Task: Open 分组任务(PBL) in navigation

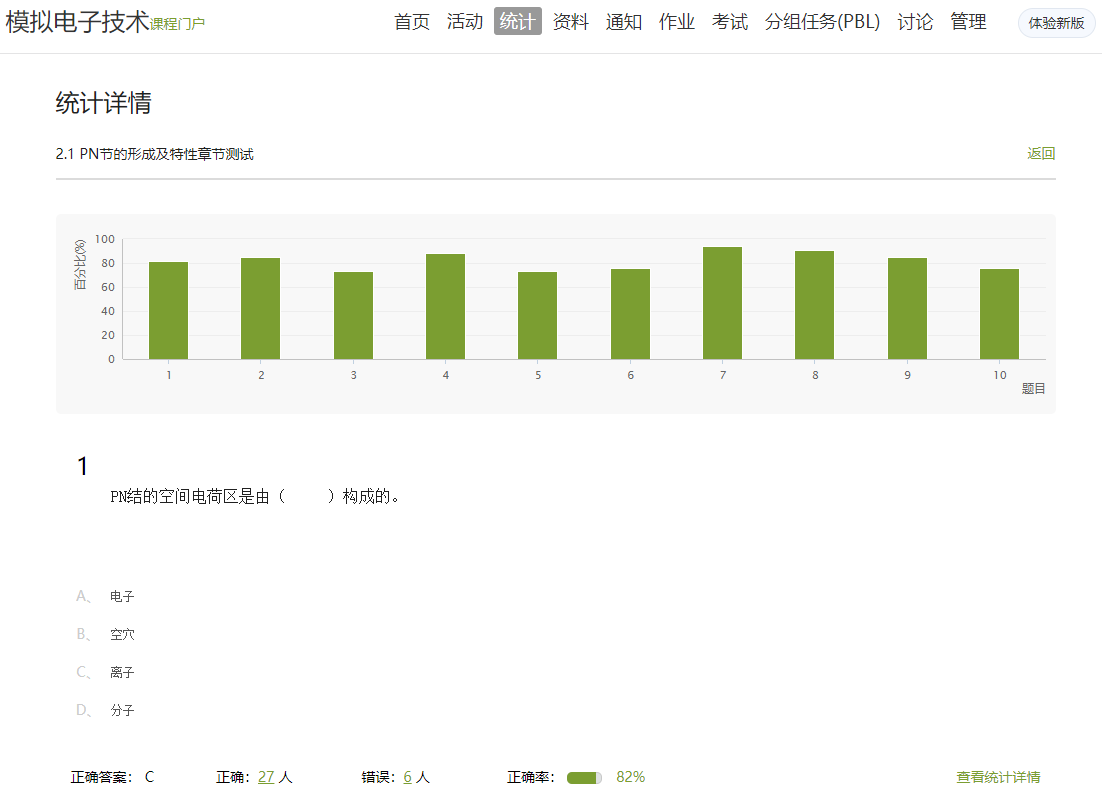Action: click(822, 22)
